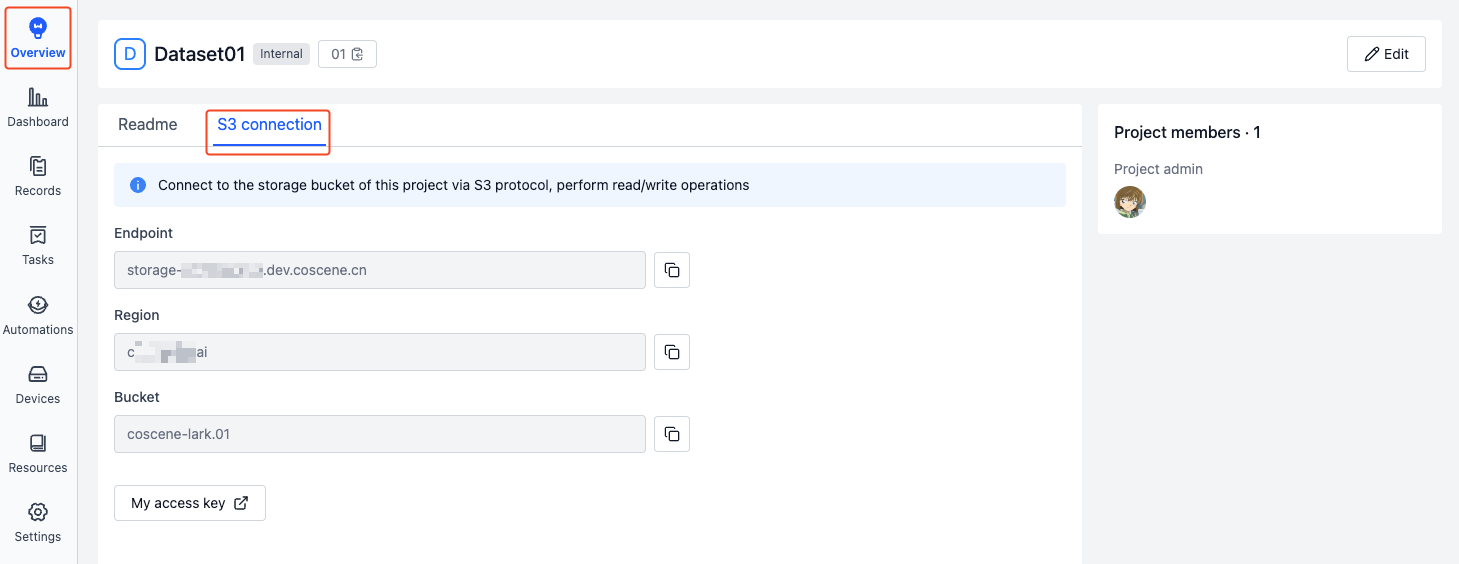Navigate to Devices page
Image resolution: width=1459 pixels, height=564 pixels.
point(38,385)
